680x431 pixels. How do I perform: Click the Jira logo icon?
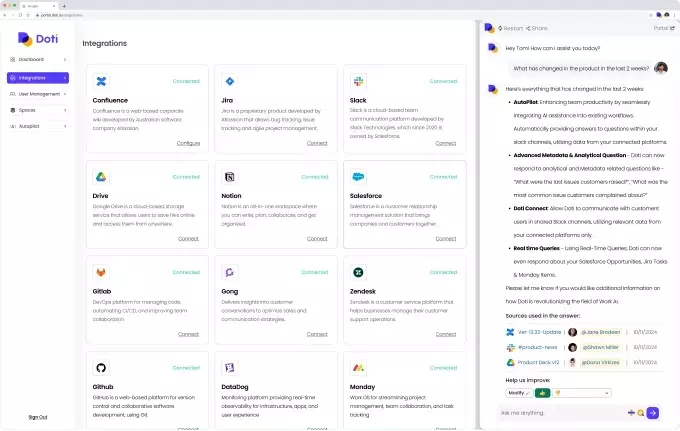(x=230, y=81)
